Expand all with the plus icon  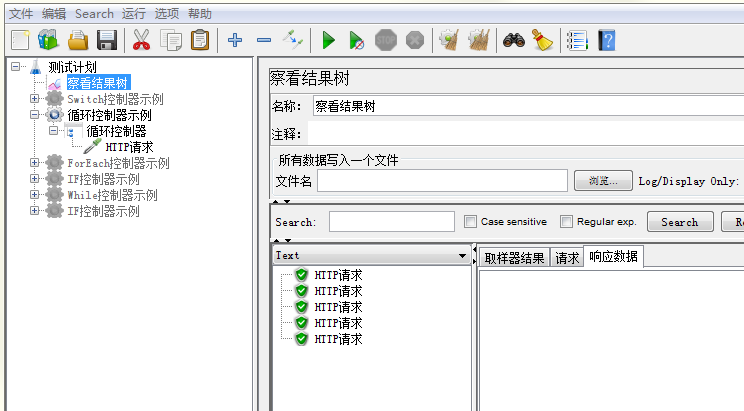point(235,40)
